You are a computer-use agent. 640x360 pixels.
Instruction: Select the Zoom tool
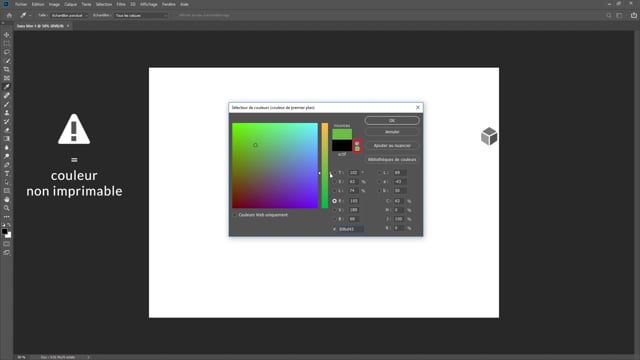pyautogui.click(x=7, y=208)
